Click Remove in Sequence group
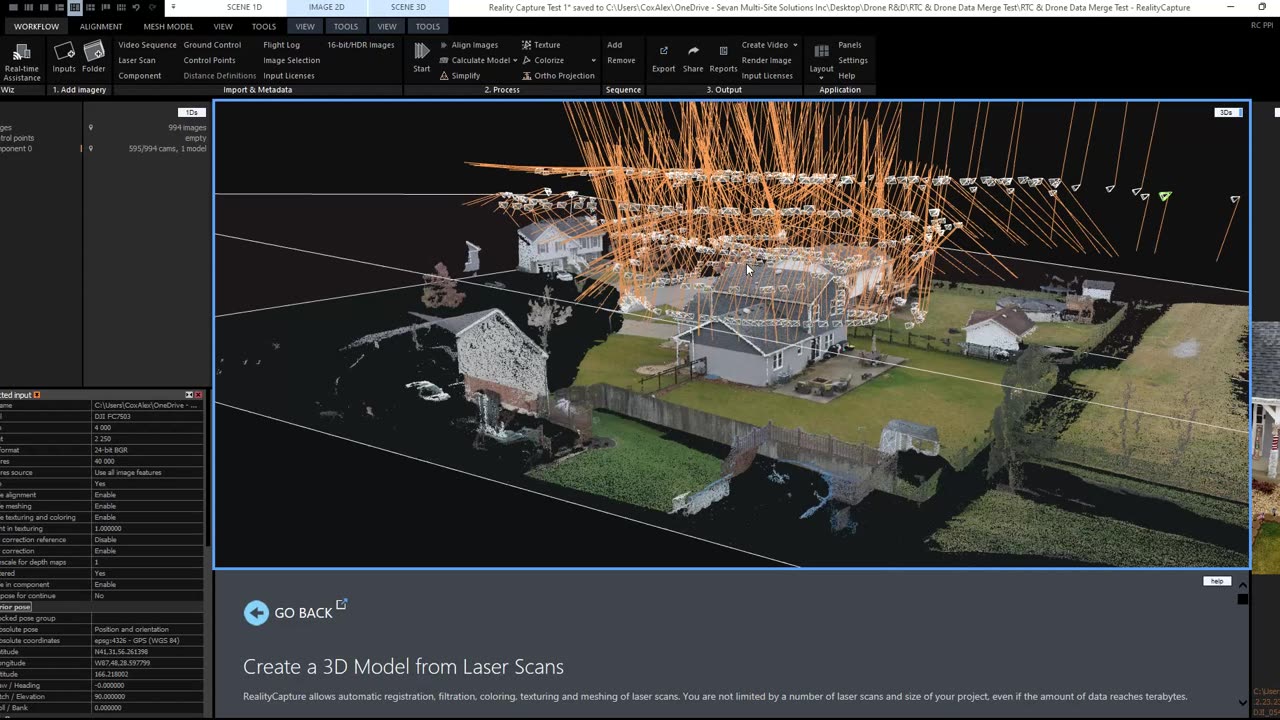 click(621, 60)
